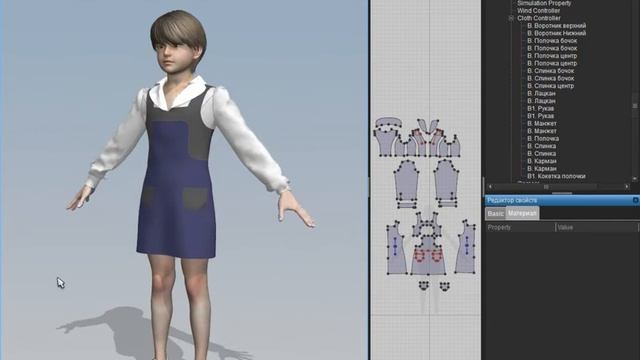Click the scene tree scroll-right arrow
This screenshot has height=360, width=640.
tap(627, 187)
